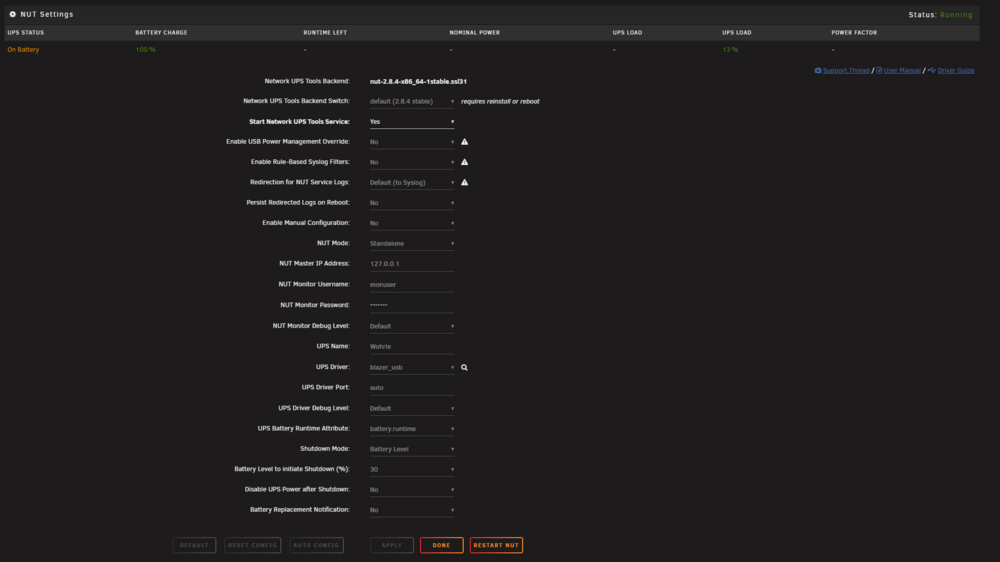This screenshot has height=562, width=1000.
Task: Click the NOMINAL POWER column header
Action: (474, 33)
